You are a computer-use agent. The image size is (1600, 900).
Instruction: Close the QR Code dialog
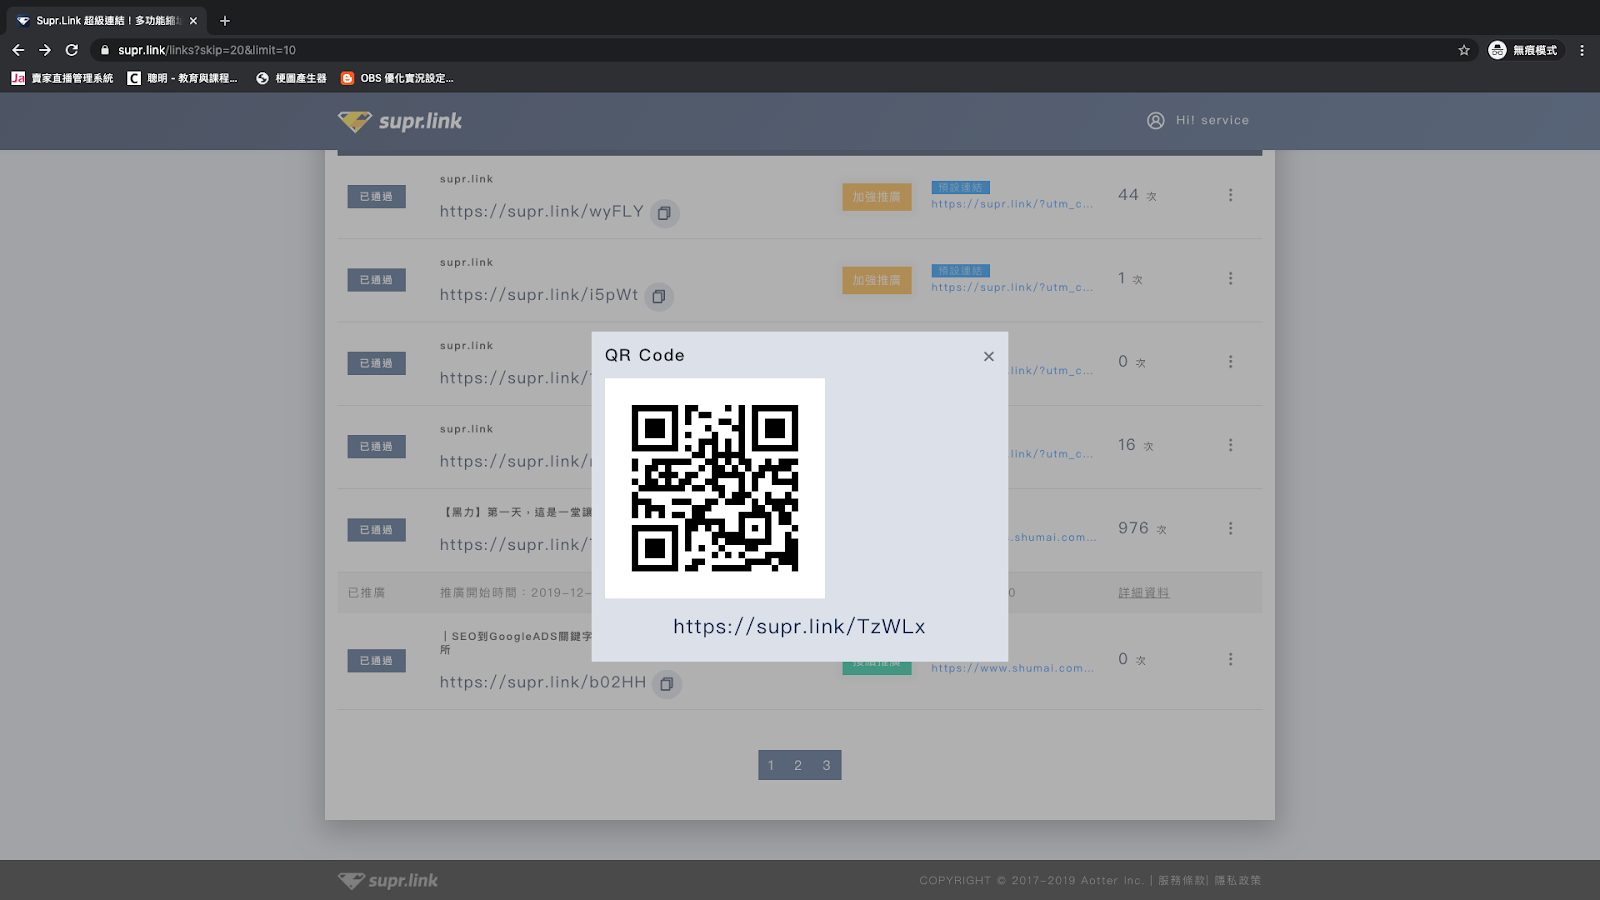(x=989, y=356)
